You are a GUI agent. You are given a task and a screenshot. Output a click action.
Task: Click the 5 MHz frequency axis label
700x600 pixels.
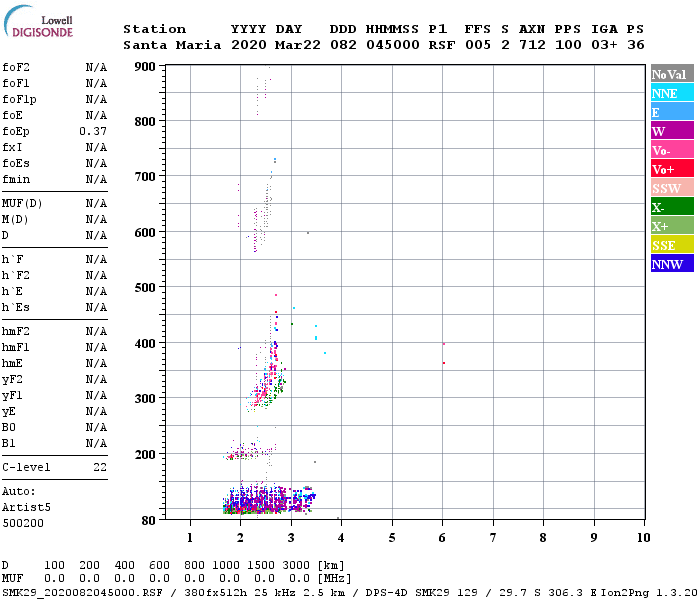coord(392,538)
